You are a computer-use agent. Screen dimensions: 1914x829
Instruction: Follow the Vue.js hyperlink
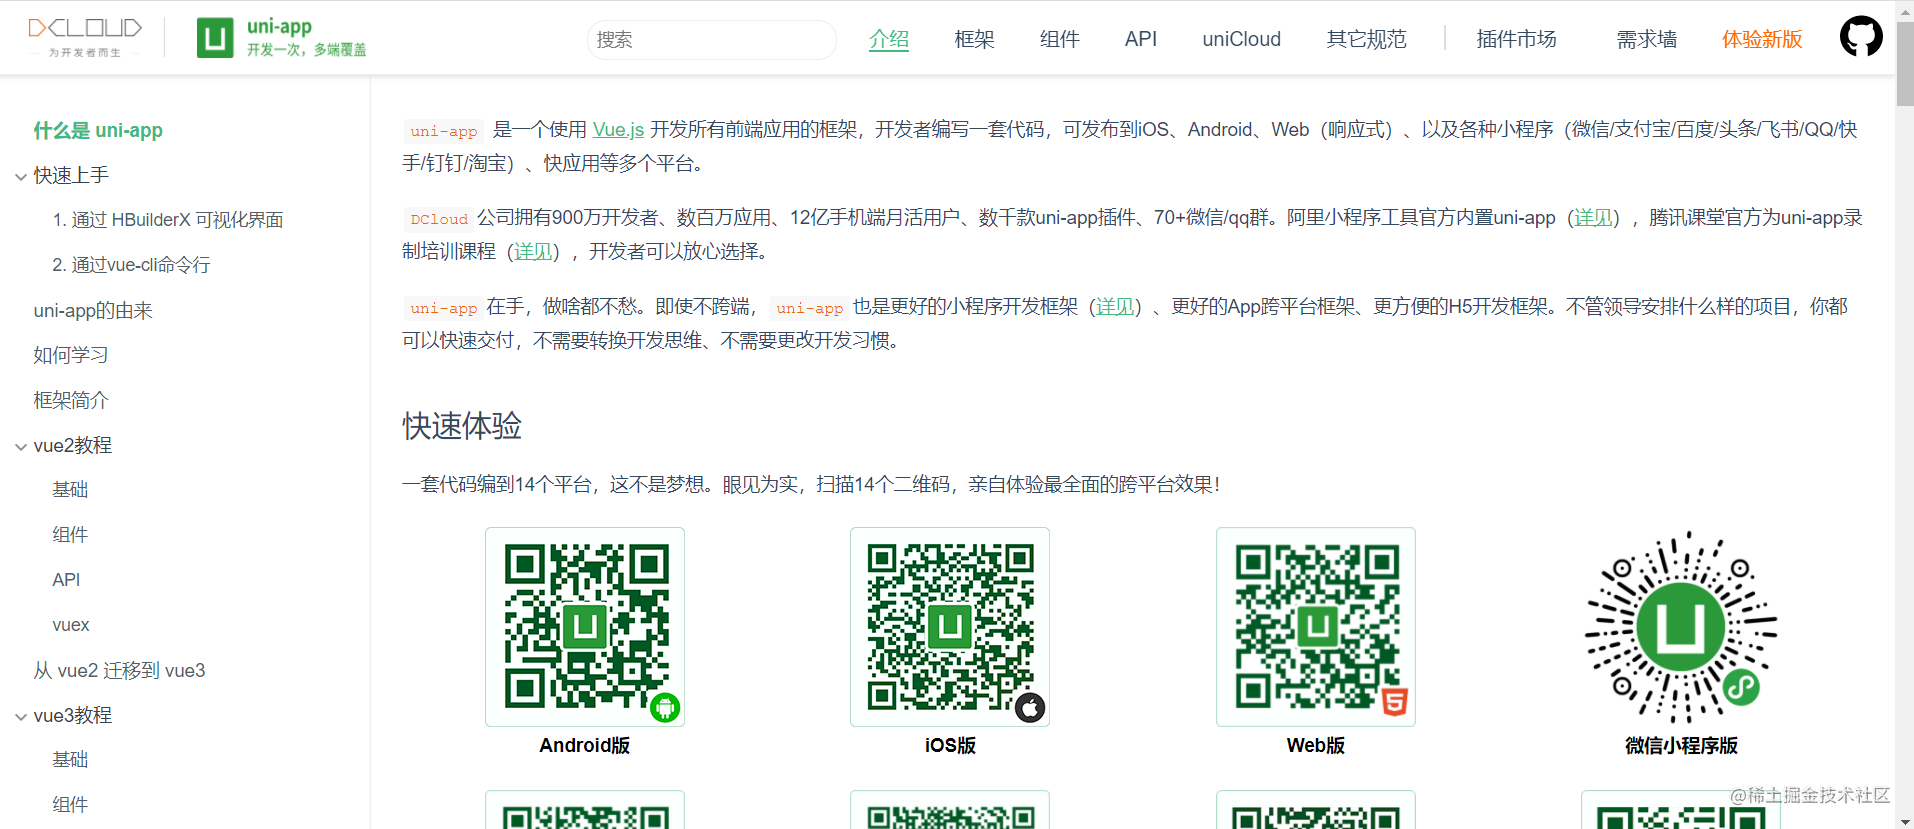[618, 129]
